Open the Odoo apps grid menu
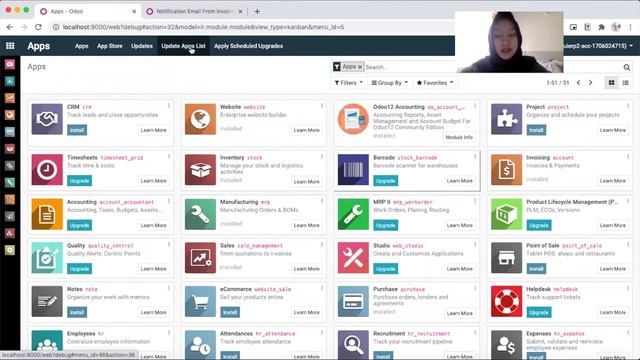The height and width of the screenshot is (360, 640). click(10, 46)
